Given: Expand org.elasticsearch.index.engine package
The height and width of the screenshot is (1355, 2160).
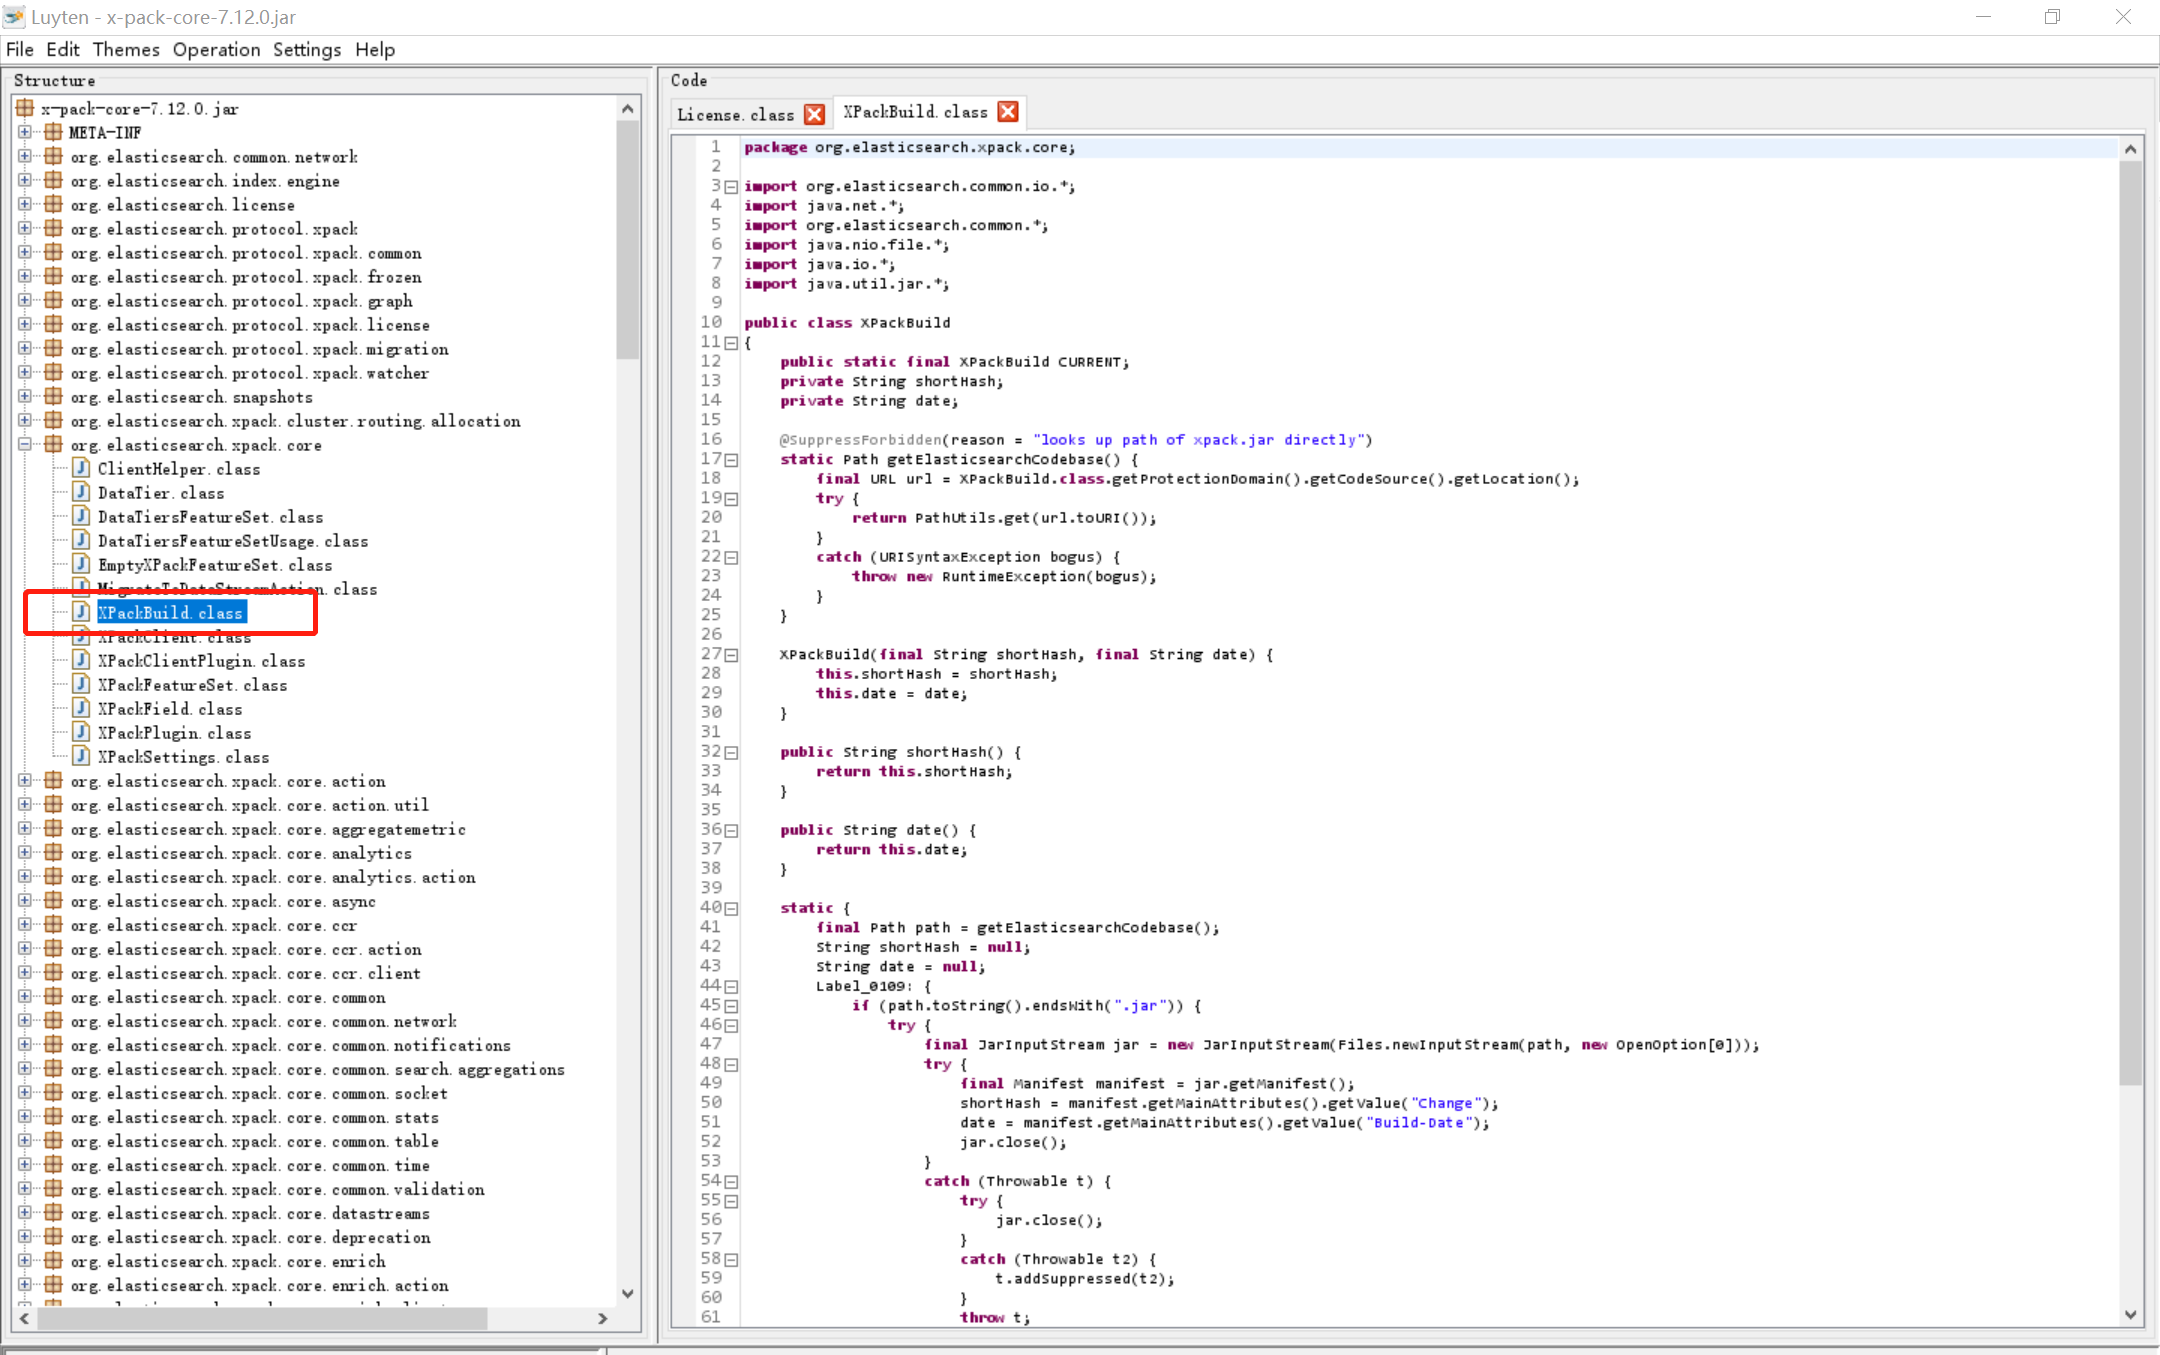Looking at the screenshot, I should pyautogui.click(x=25, y=180).
